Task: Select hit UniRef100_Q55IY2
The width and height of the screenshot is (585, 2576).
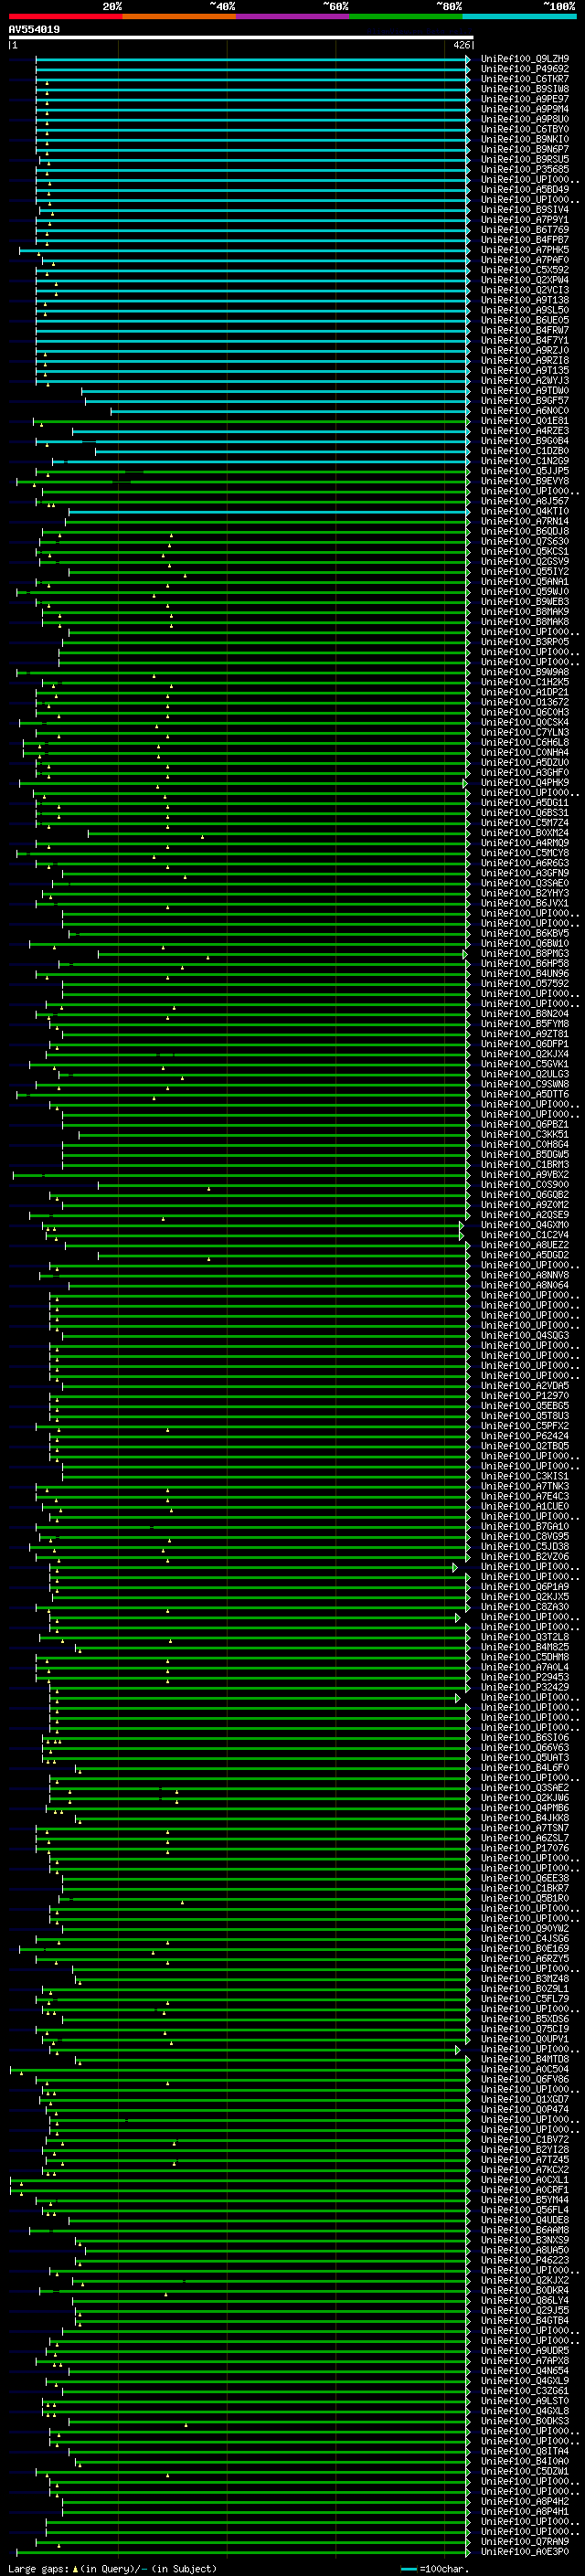Action: tap(525, 572)
